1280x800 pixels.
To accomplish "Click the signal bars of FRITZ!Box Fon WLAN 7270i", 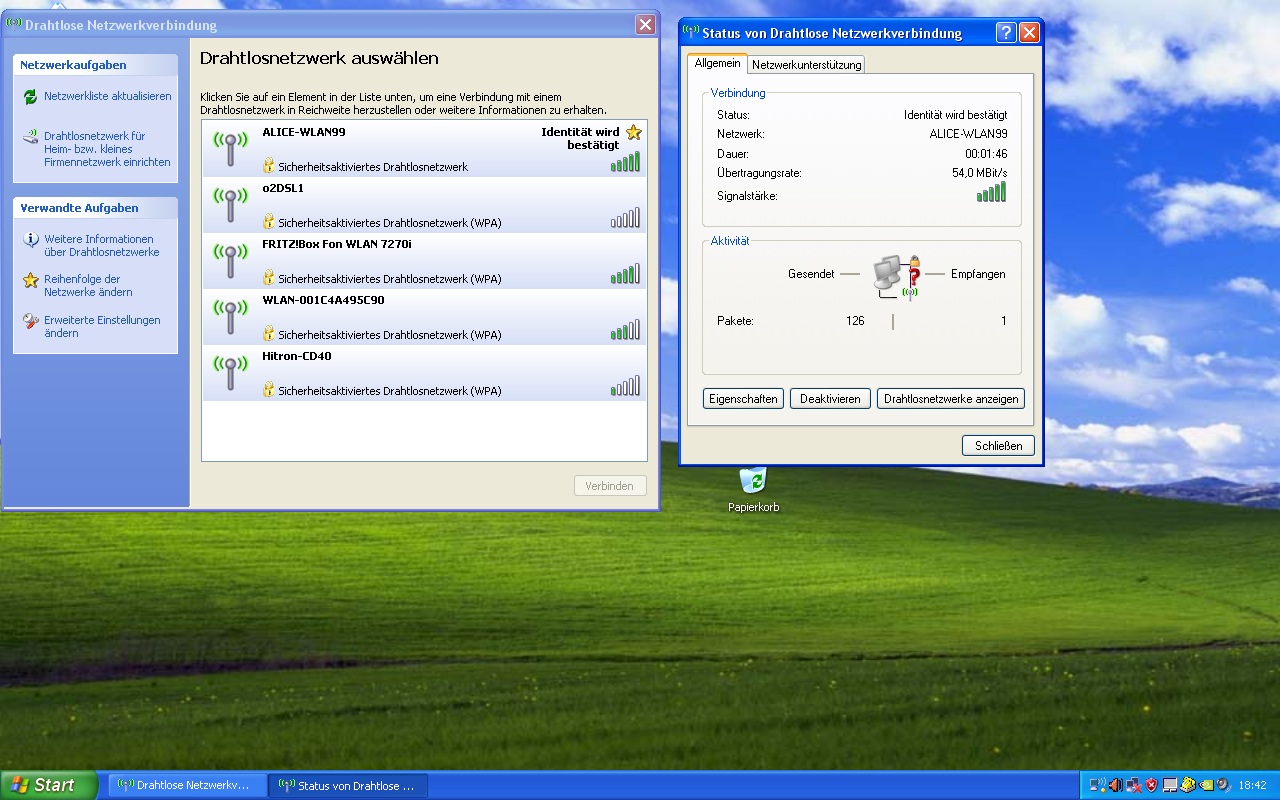I will 626,274.
